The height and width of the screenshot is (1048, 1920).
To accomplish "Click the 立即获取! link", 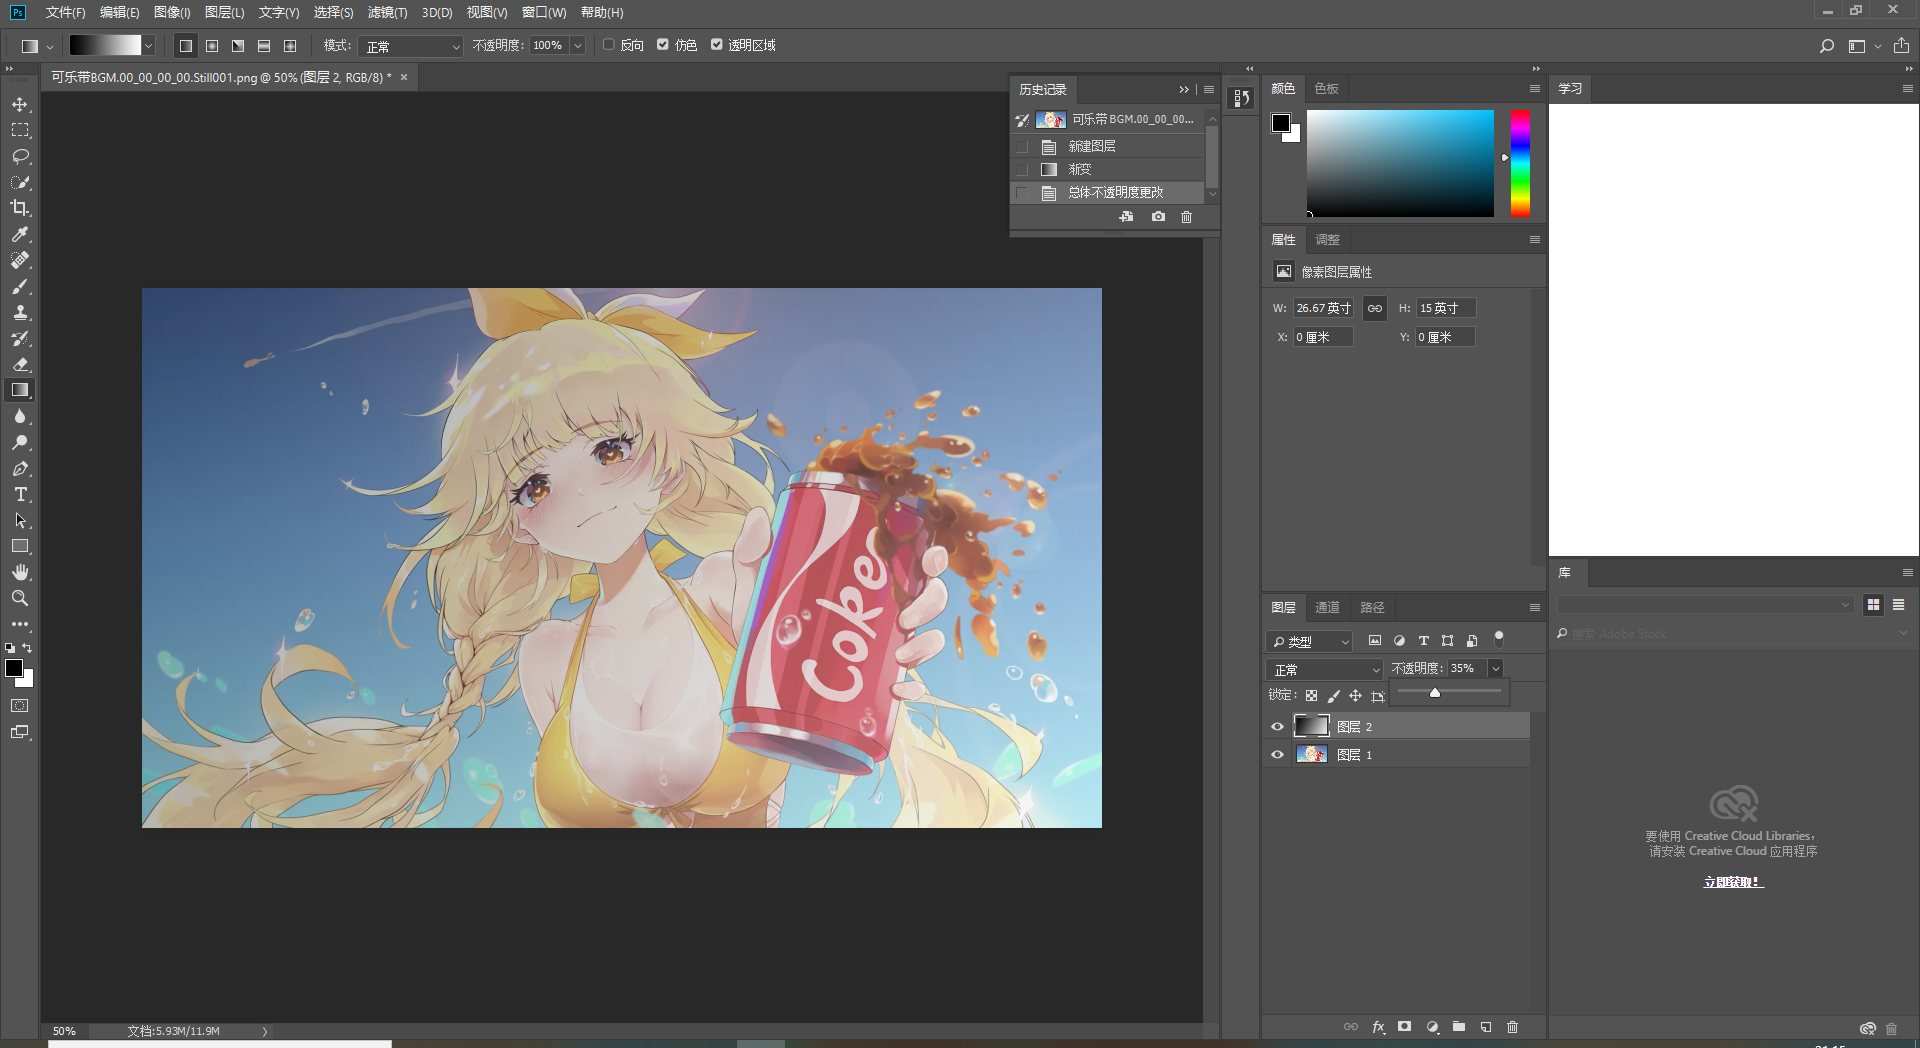I will pos(1733,882).
